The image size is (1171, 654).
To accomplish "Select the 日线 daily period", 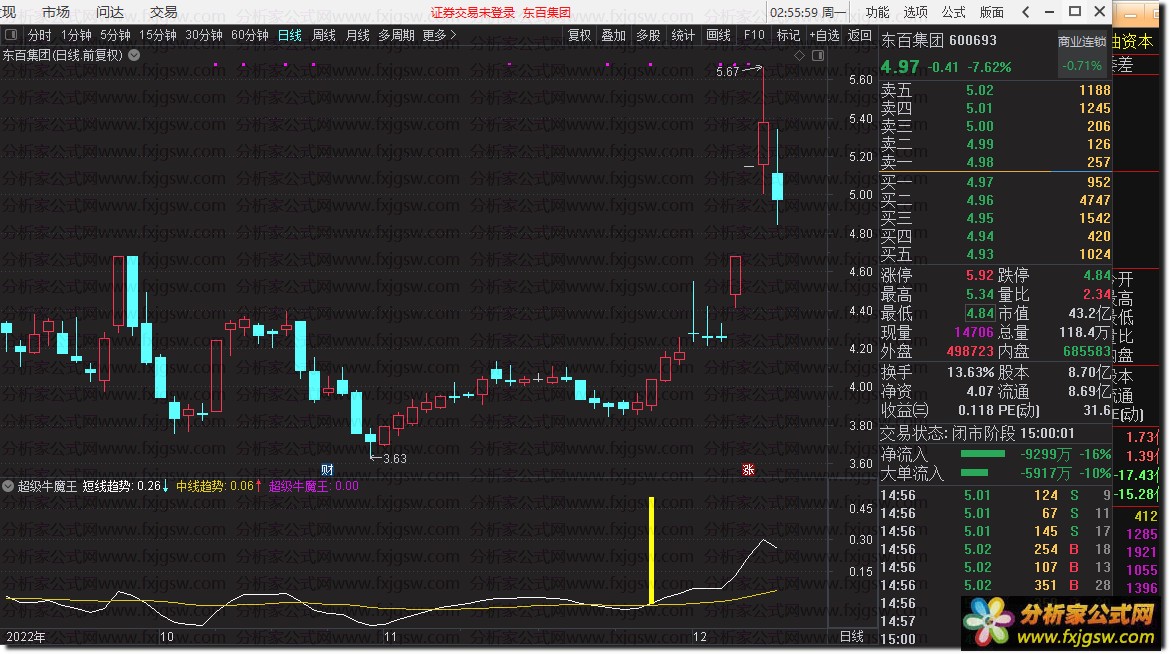I will [290, 35].
